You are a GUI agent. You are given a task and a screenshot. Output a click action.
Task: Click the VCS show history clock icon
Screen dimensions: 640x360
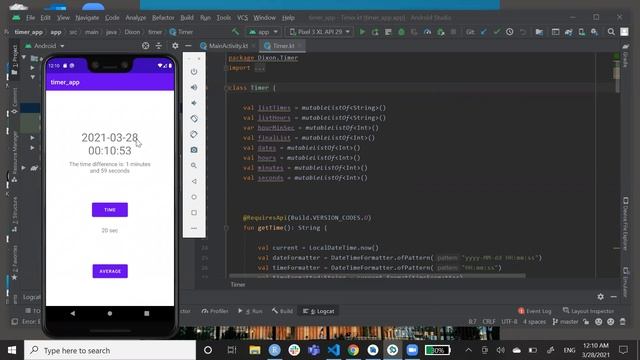[509, 32]
